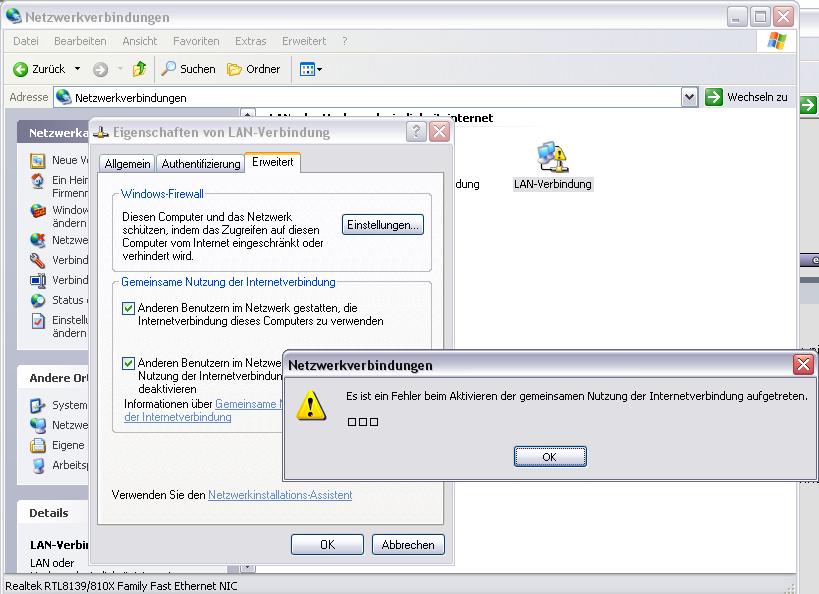This screenshot has width=819, height=594.
Task: Click the Wechseln zu go arrow
Action: pyautogui.click(x=714, y=97)
